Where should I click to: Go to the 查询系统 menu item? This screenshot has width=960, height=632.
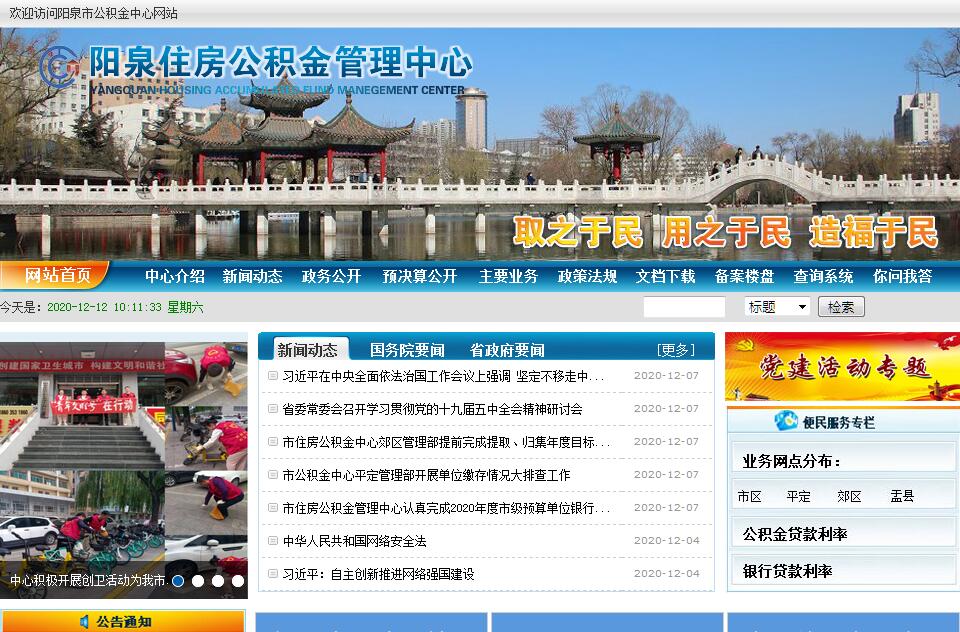(823, 277)
